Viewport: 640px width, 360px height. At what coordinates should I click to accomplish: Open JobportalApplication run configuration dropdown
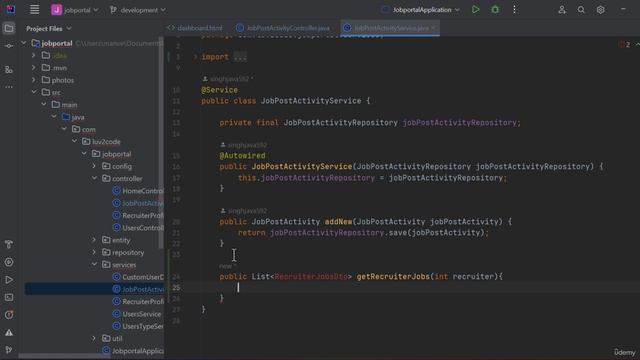tap(420, 10)
